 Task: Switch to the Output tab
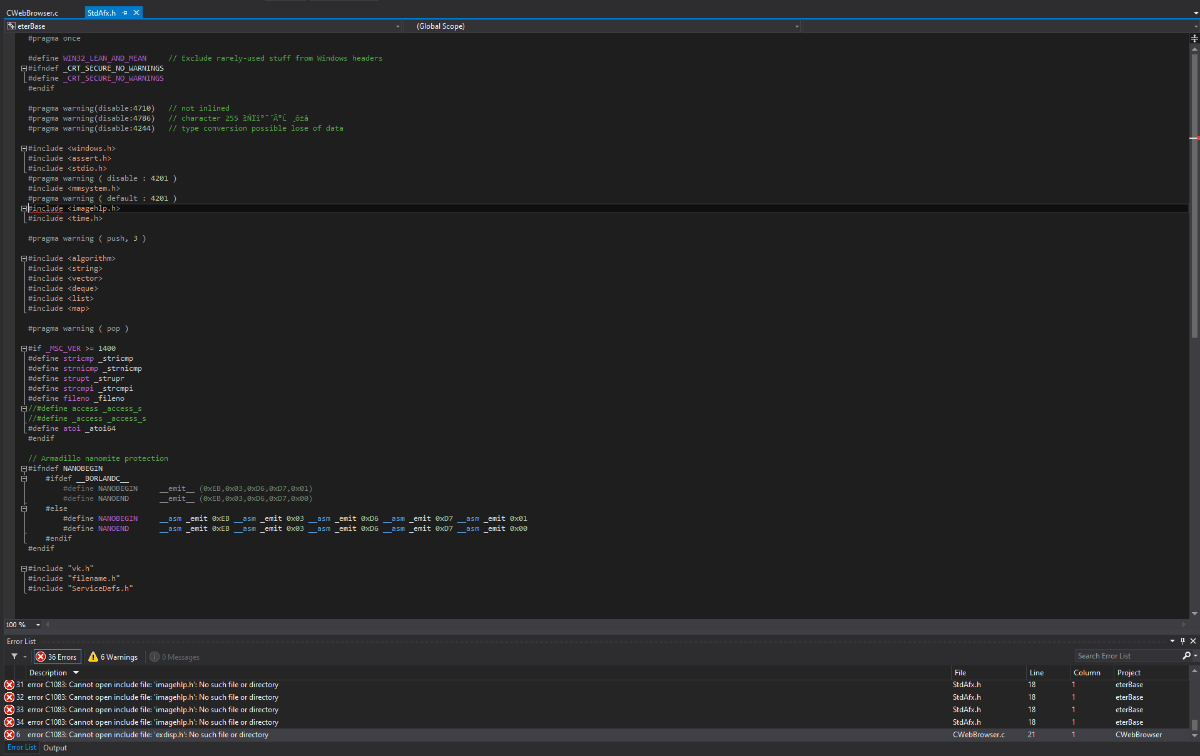coord(55,748)
